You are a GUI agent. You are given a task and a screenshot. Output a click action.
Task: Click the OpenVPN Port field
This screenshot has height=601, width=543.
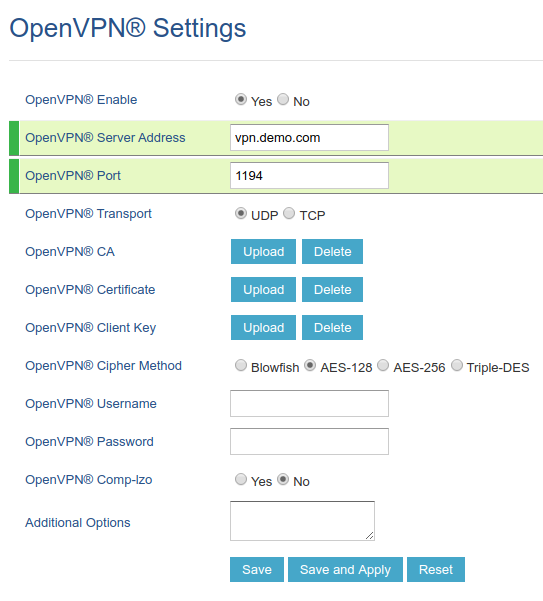(309, 176)
